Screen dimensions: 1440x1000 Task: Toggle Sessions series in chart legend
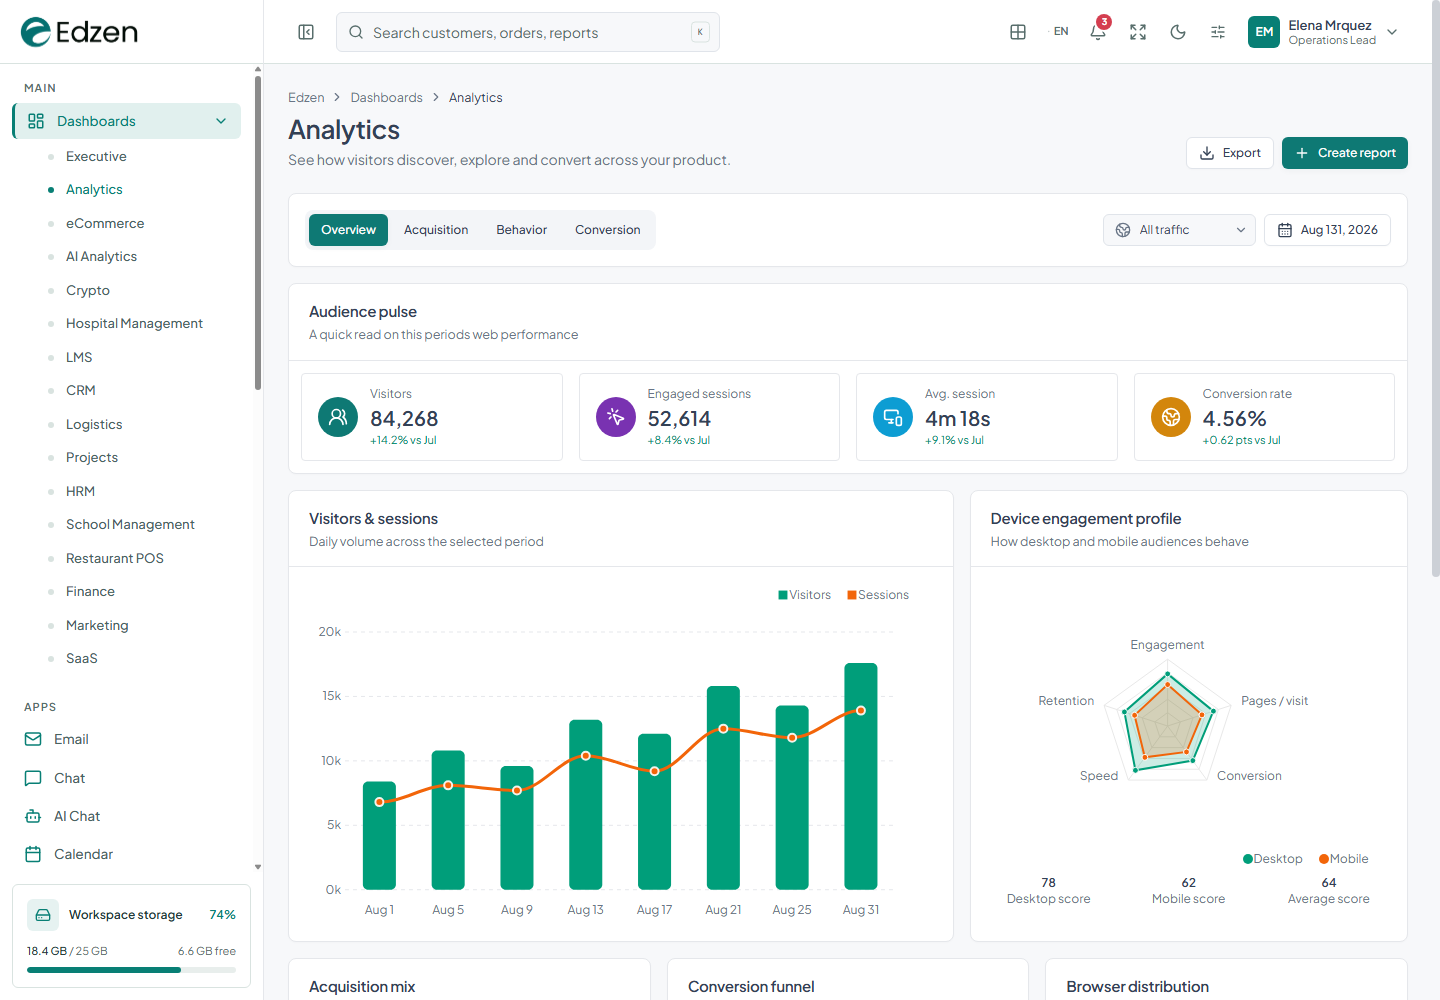coord(878,595)
